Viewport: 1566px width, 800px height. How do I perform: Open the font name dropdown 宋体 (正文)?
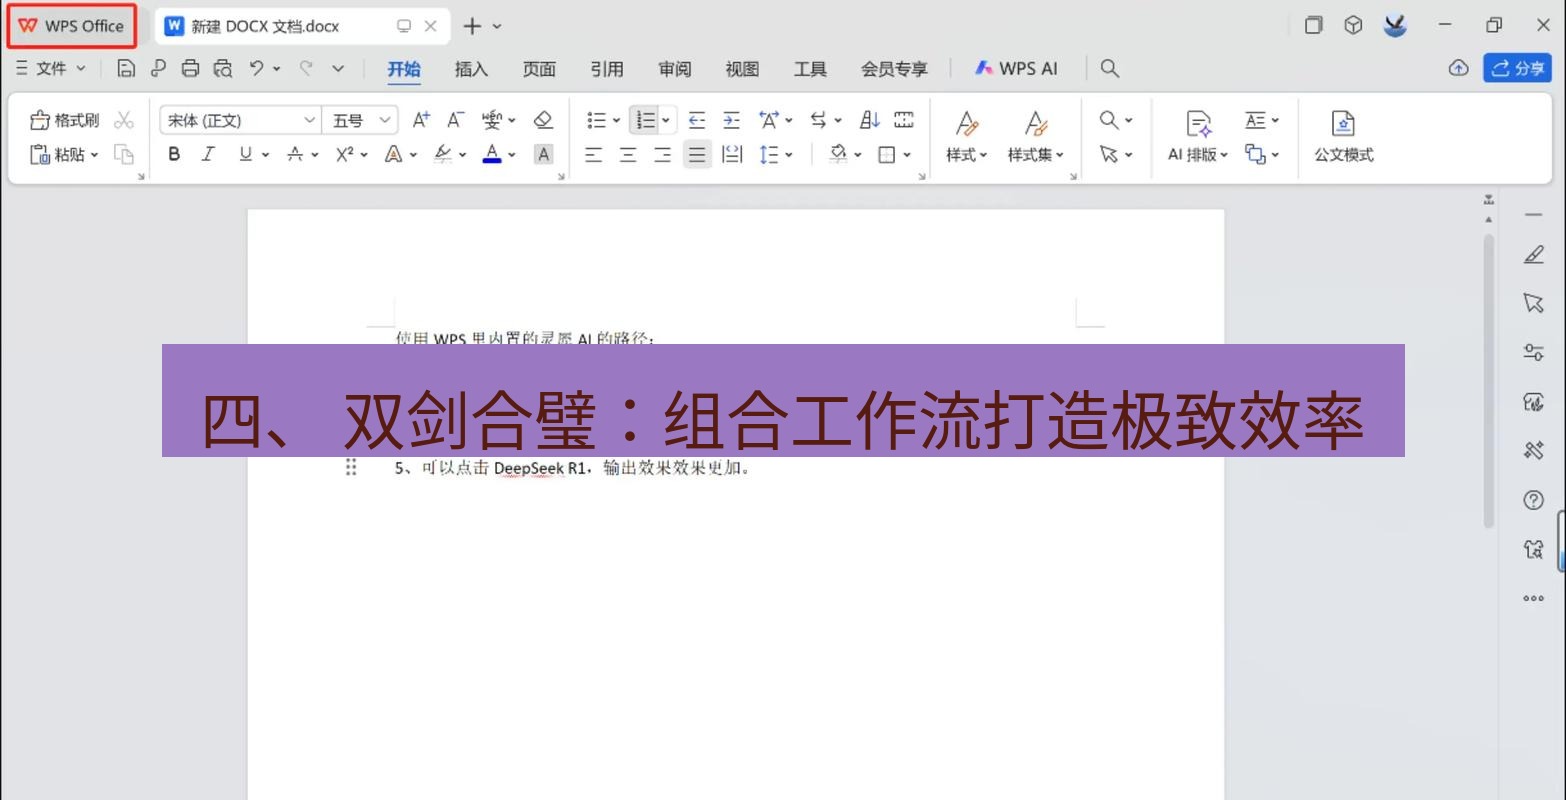309,120
